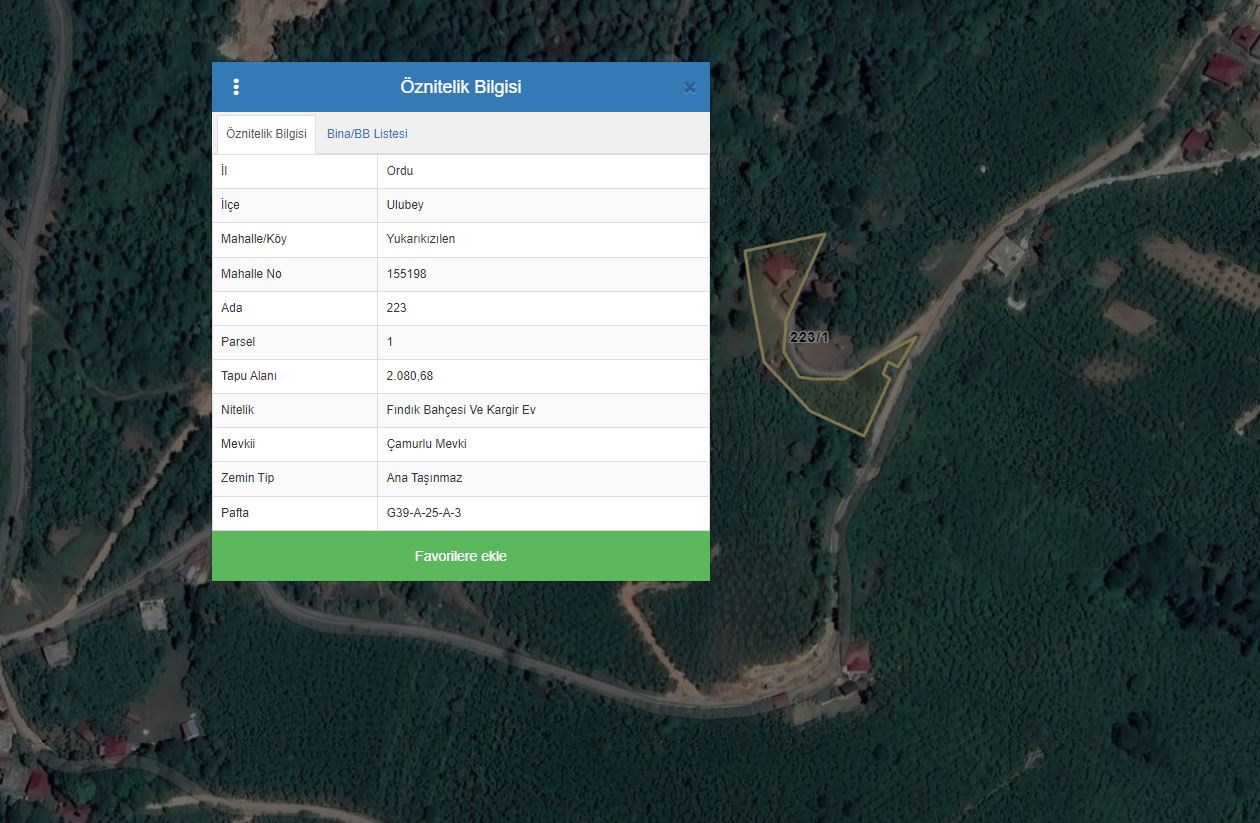Switch to the Bina/BB Listesi tab
Screen dimensions: 1260x823
[367, 134]
